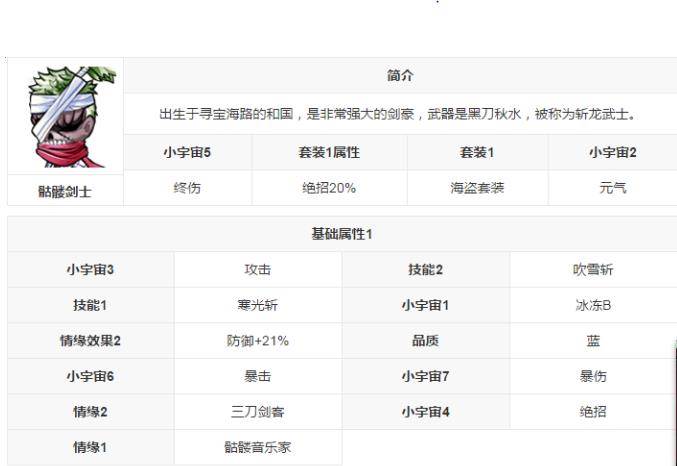Click the character description text about 黑刀秋水

[x=398, y=114]
